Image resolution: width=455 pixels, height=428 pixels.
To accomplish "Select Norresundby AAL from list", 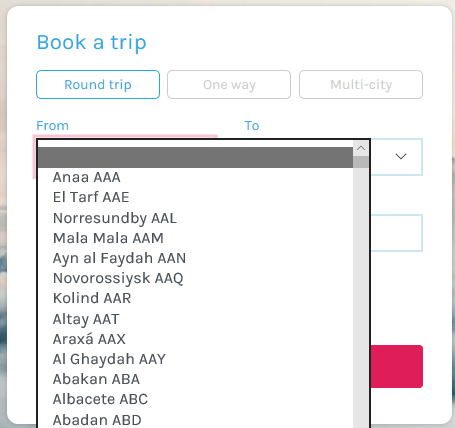I will (x=195, y=218).
